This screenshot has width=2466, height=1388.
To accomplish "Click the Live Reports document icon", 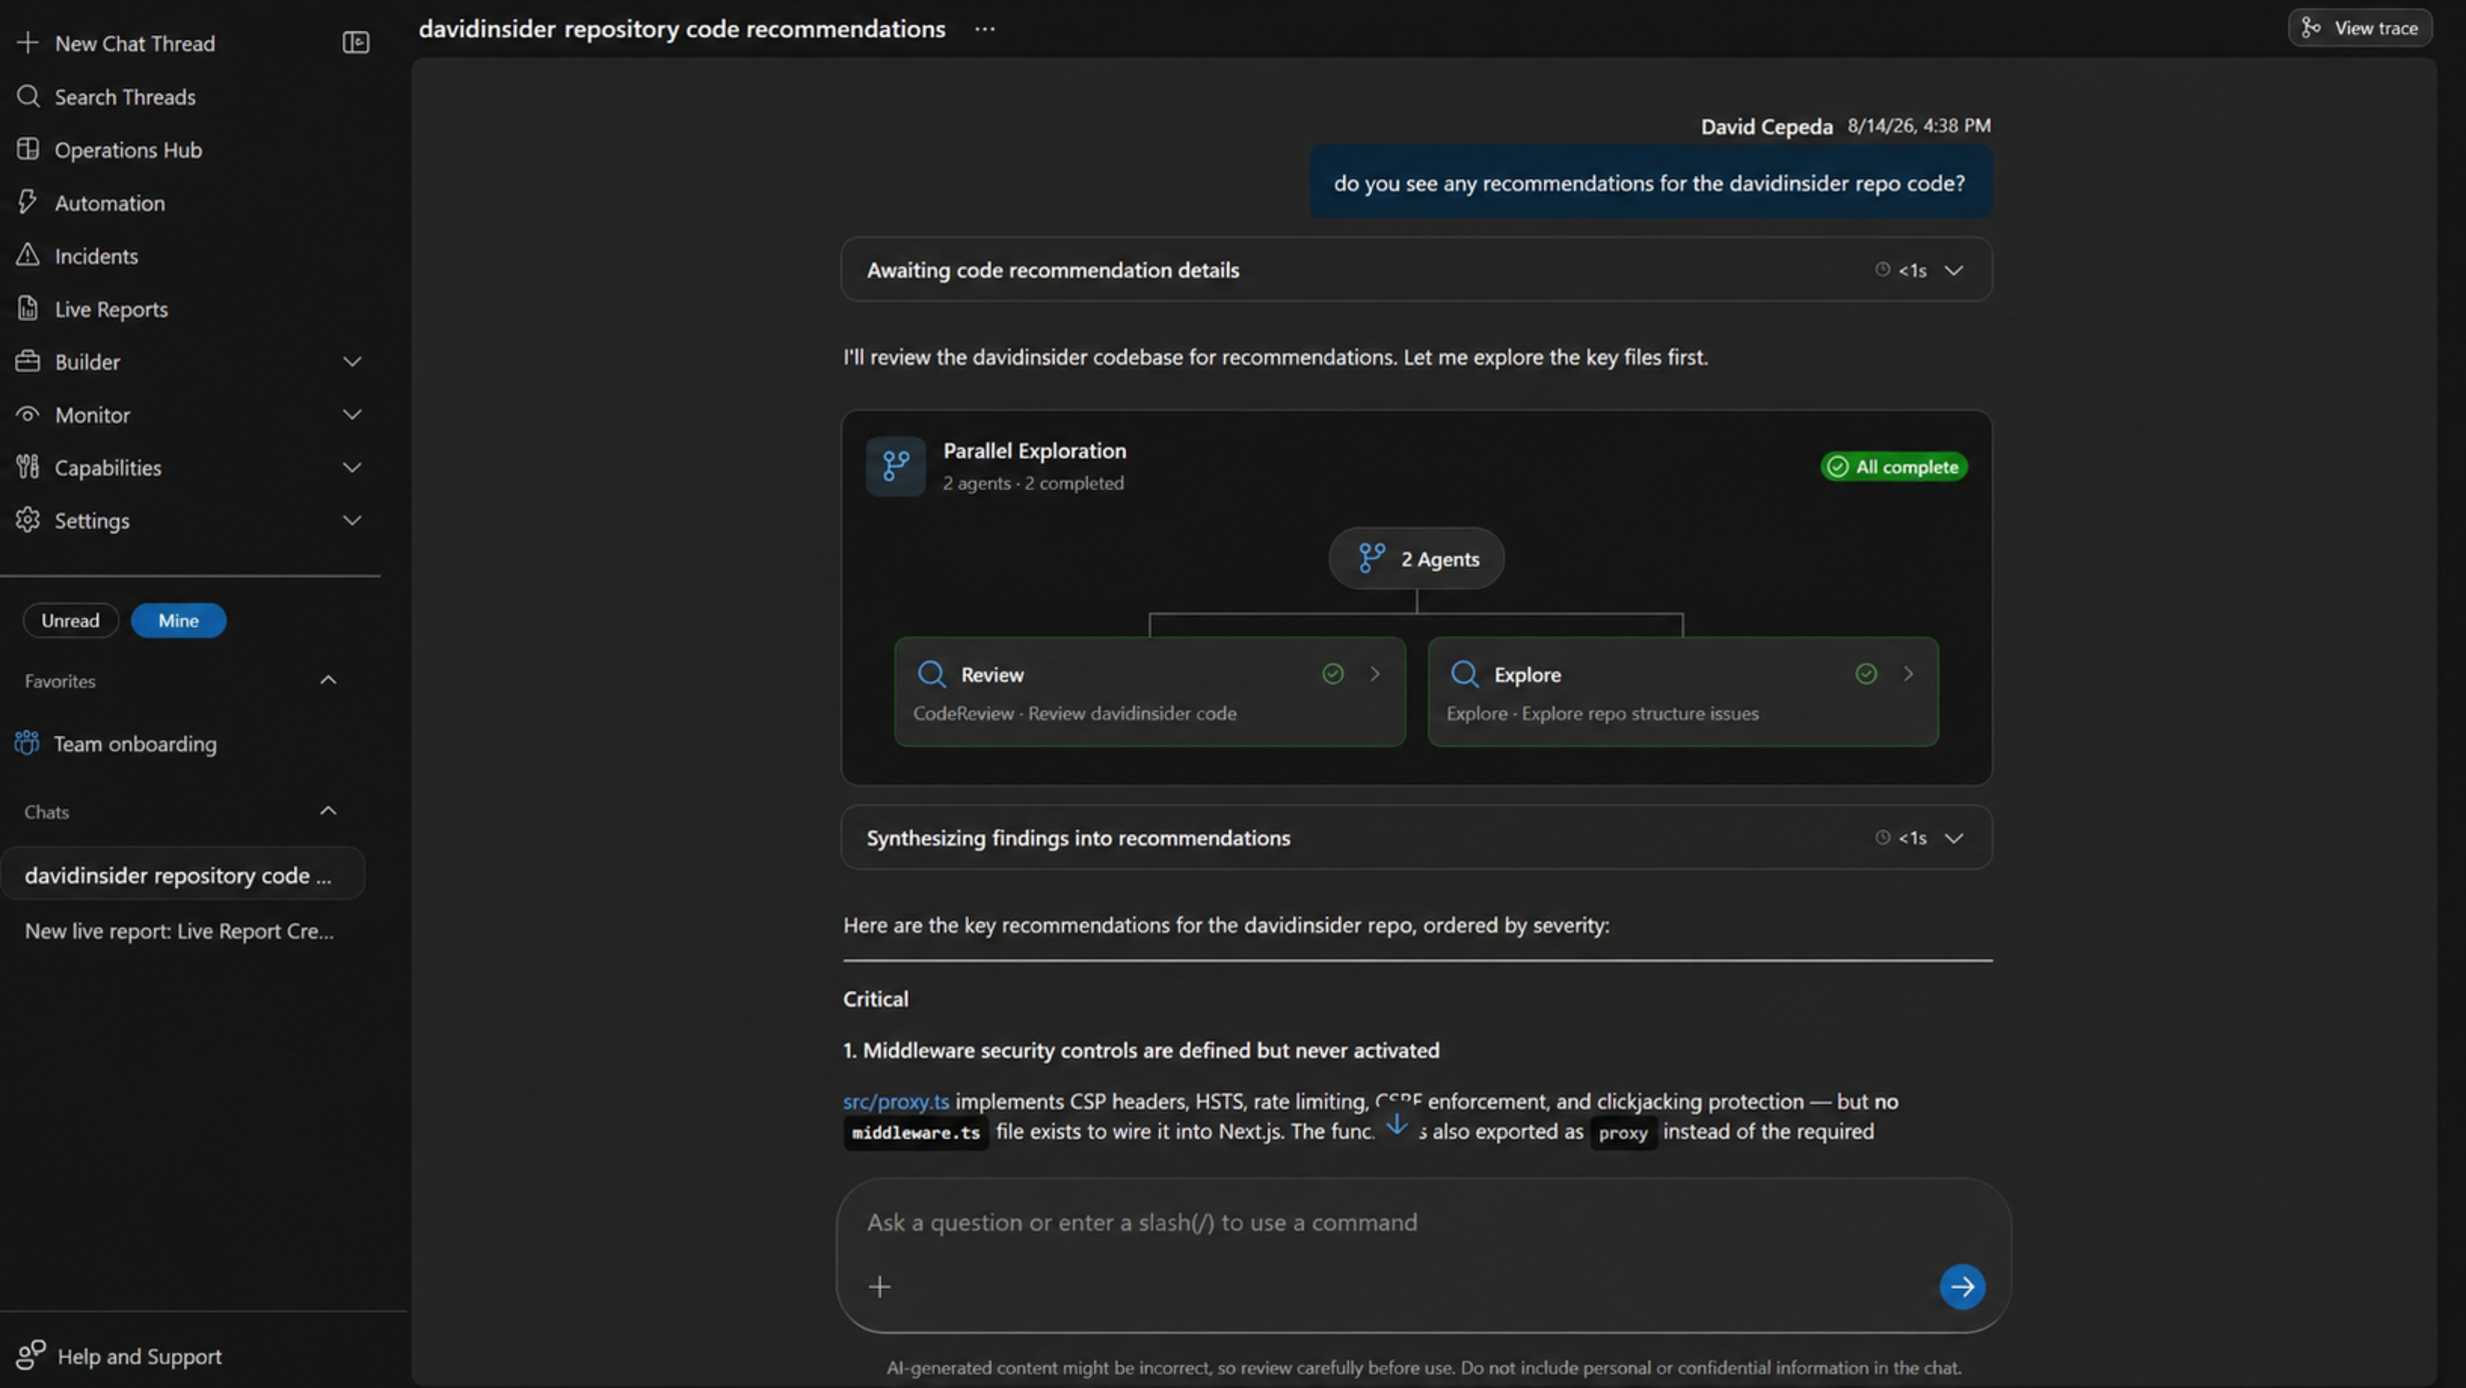I will [28, 308].
